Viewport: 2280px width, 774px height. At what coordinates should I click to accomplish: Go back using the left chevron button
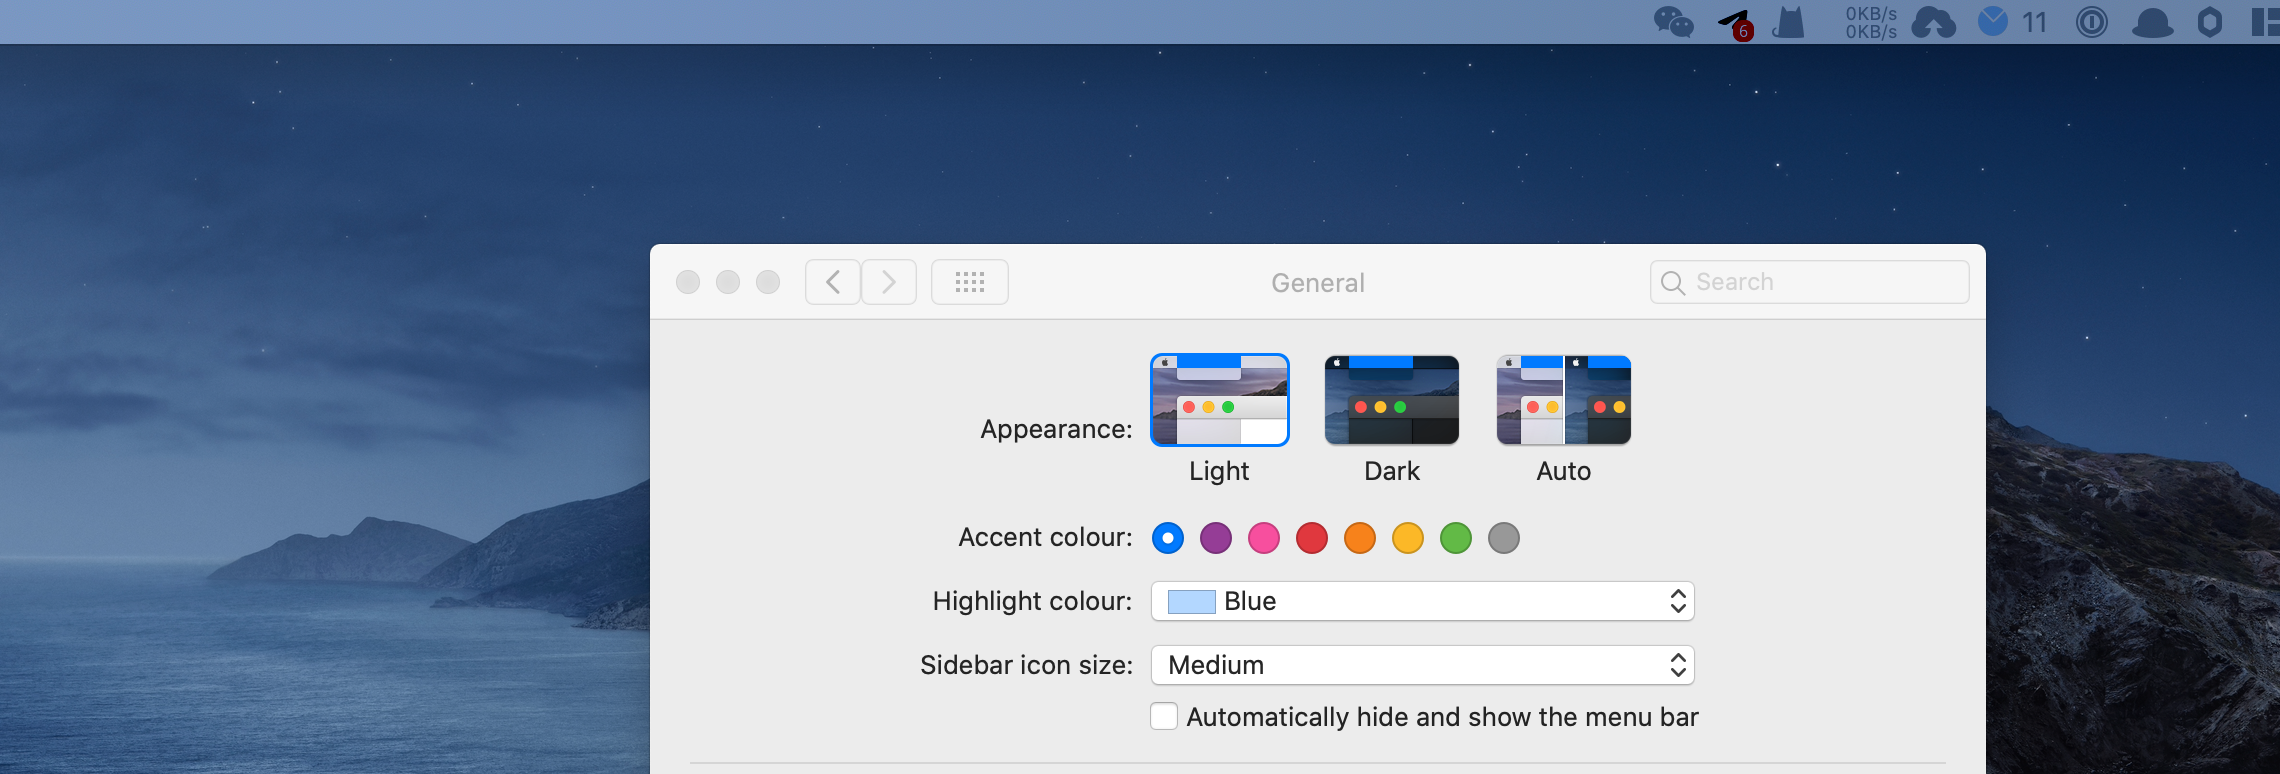[833, 282]
